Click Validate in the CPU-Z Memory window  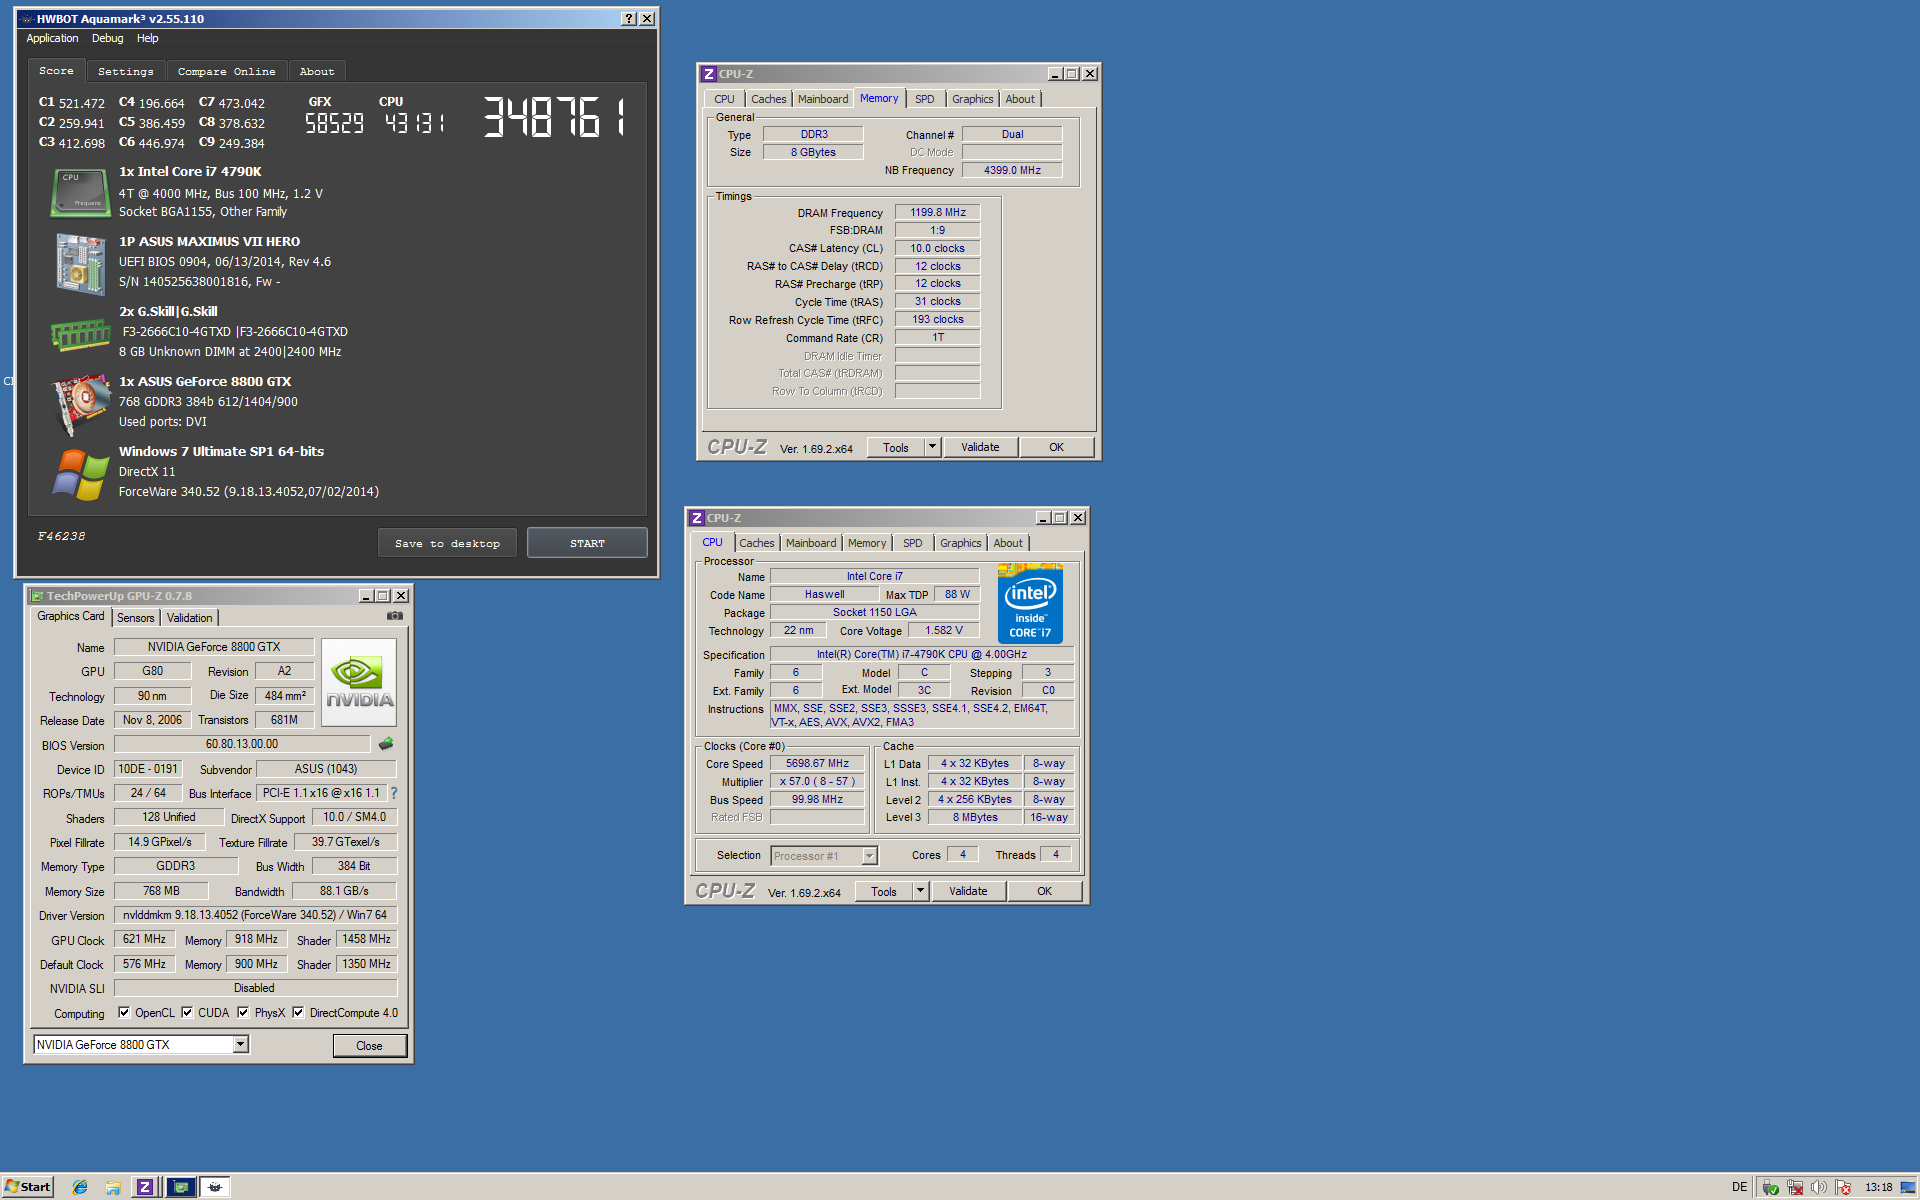coord(980,447)
